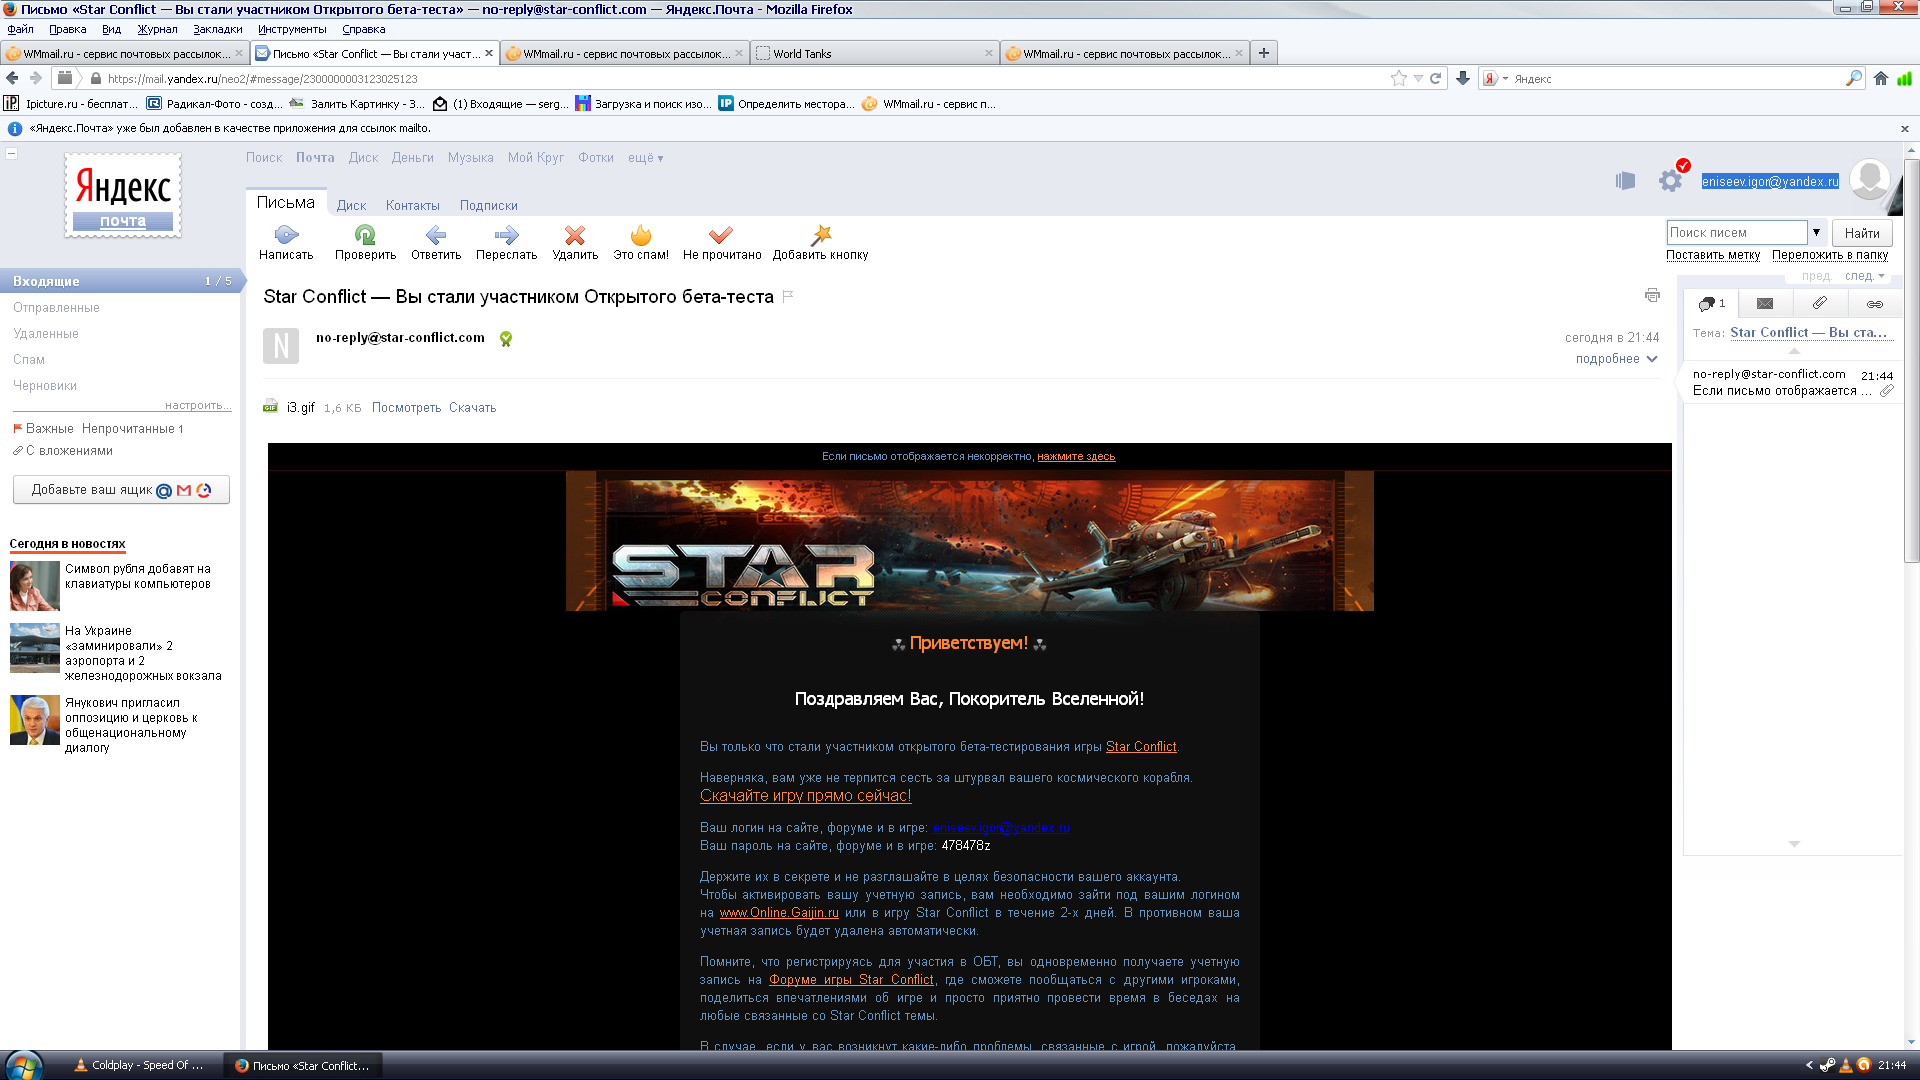Dismiss the mailto notification bar

pos(1904,128)
